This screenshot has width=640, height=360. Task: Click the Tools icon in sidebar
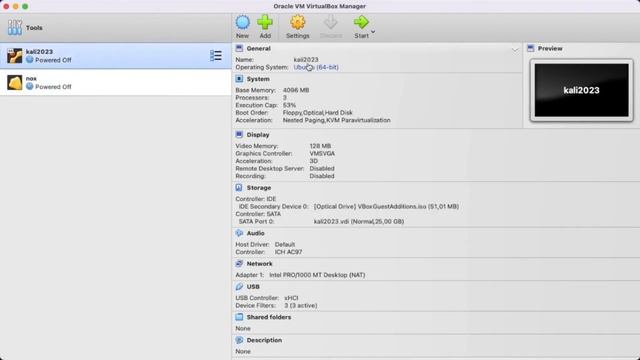[15, 28]
